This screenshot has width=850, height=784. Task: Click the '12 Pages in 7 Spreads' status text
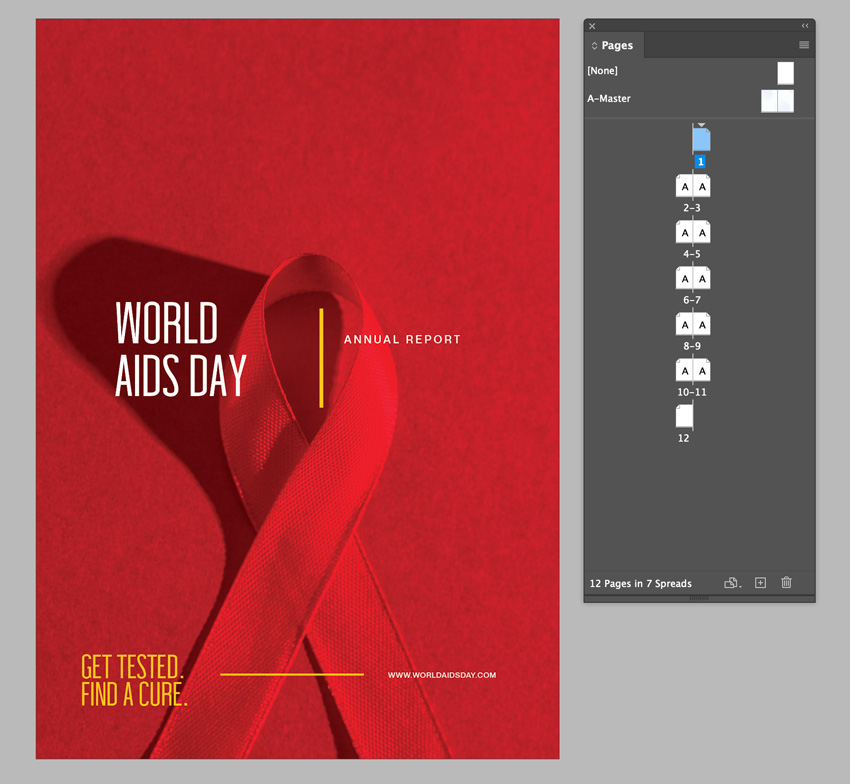(640, 583)
